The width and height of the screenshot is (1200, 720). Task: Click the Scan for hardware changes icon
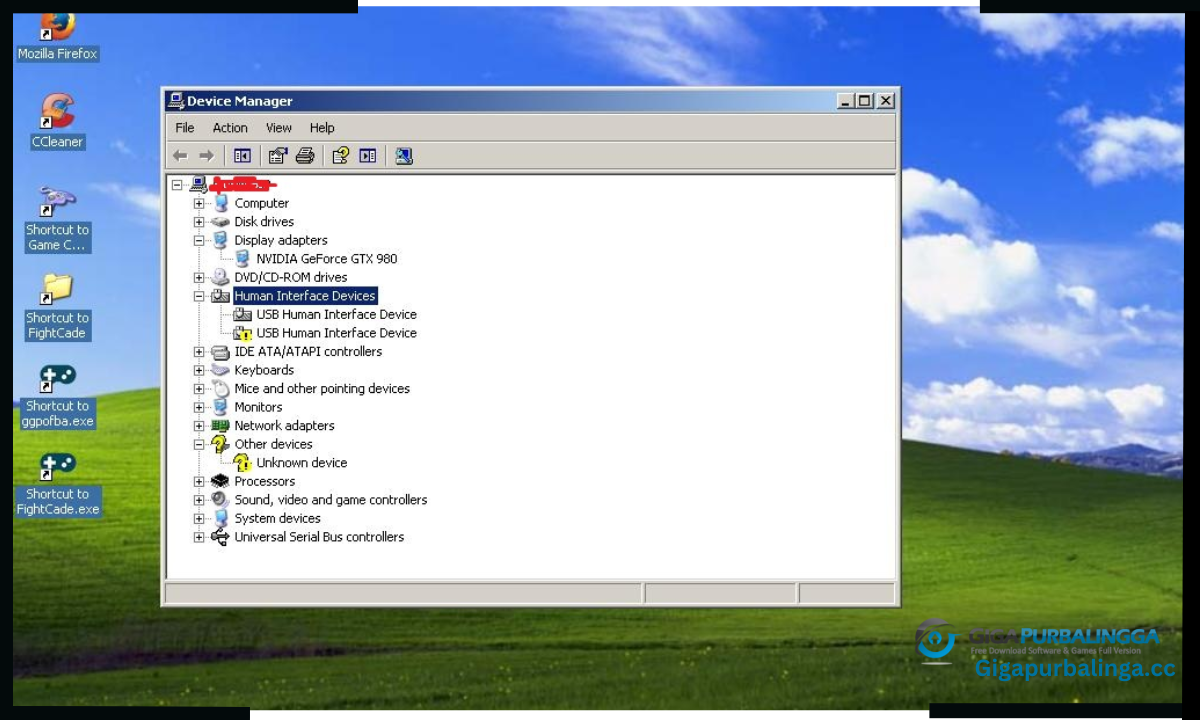point(403,156)
